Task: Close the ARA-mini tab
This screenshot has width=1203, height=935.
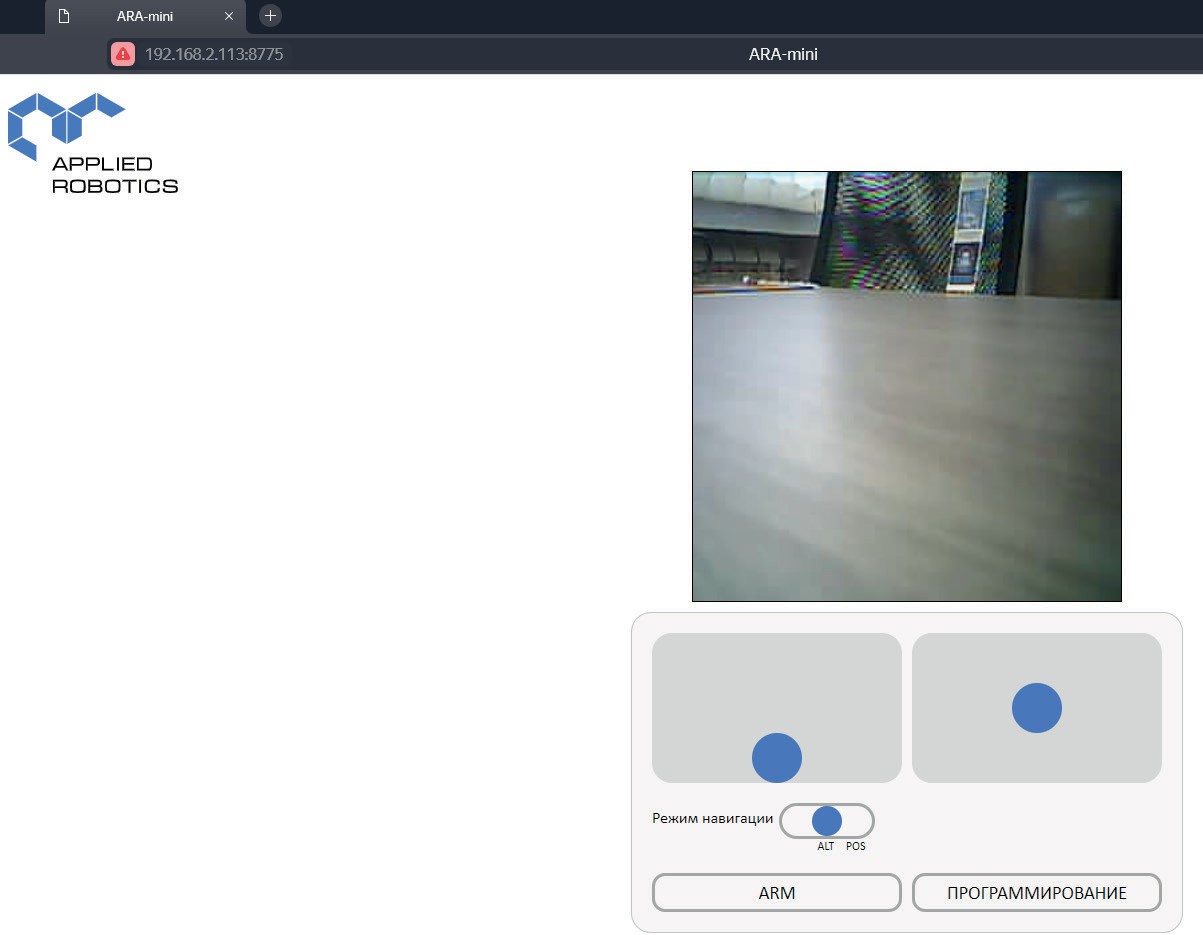Action: (x=229, y=16)
